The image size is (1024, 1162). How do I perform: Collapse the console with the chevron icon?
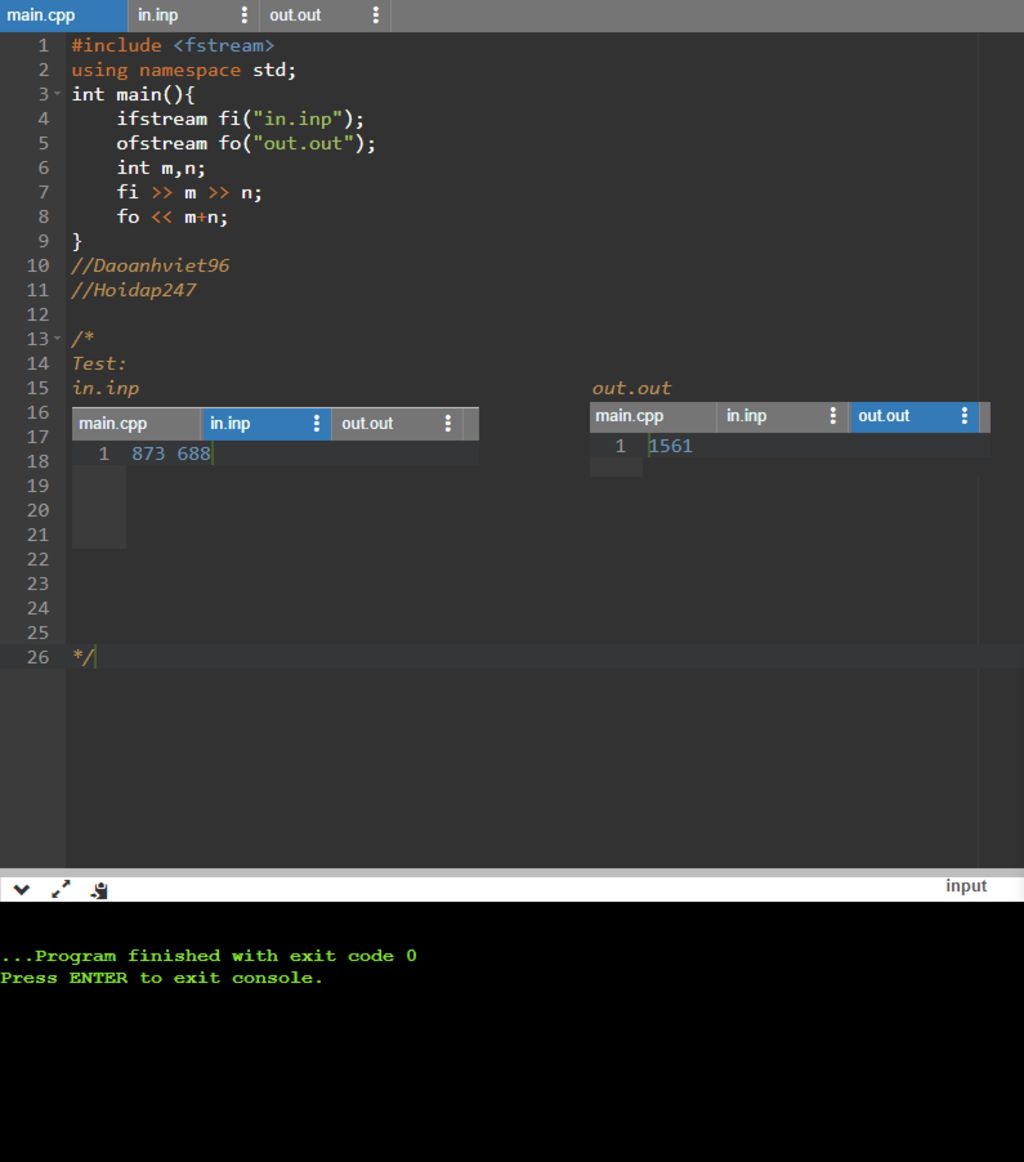(x=21, y=889)
